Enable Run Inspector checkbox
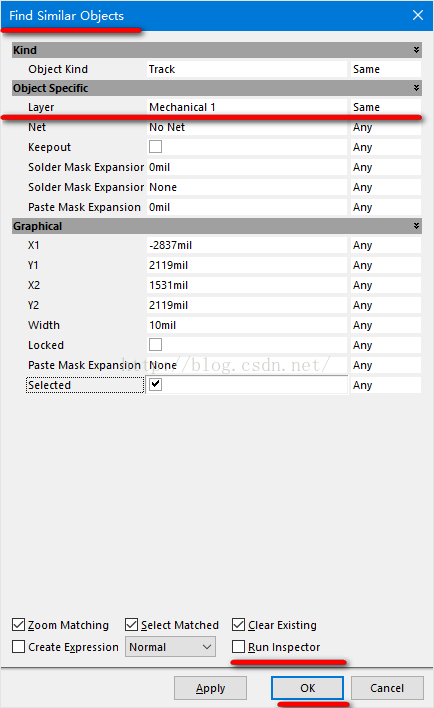 point(238,647)
